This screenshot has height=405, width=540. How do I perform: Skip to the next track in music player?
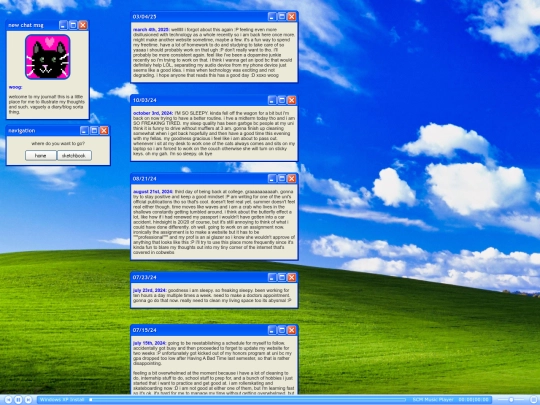coord(29,400)
